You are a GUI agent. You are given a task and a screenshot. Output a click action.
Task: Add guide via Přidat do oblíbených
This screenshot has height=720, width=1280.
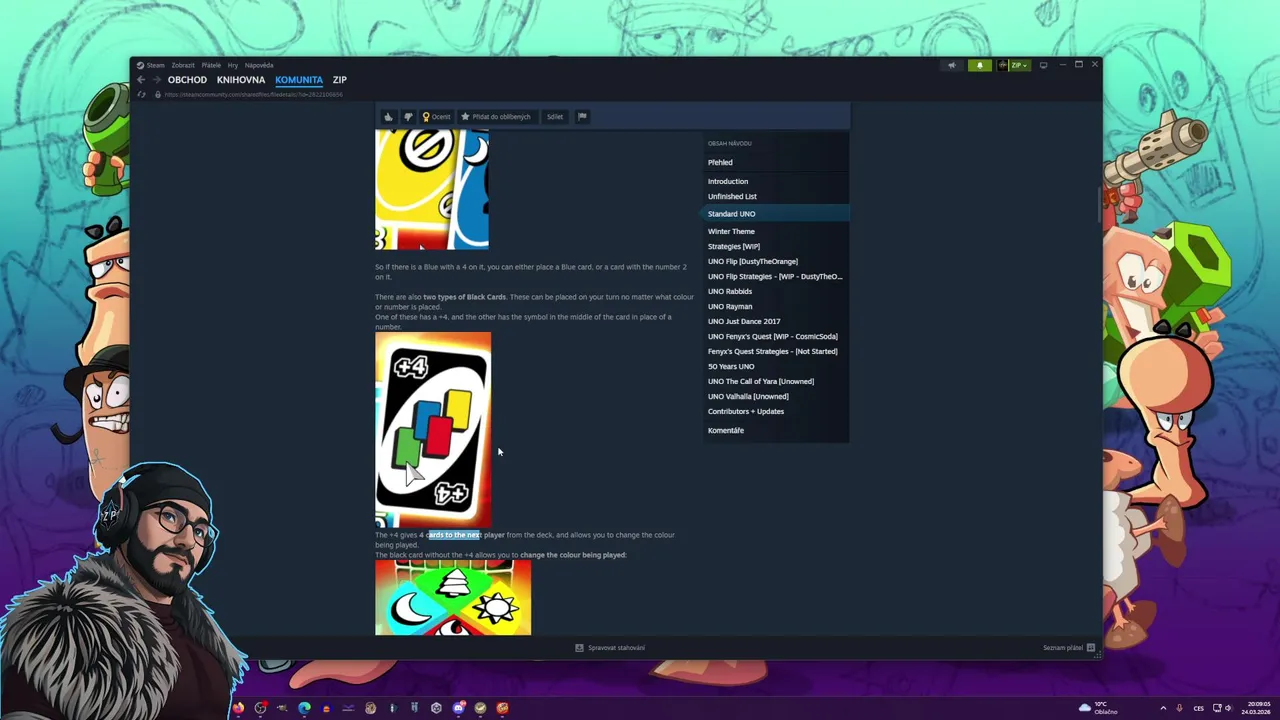(x=496, y=117)
